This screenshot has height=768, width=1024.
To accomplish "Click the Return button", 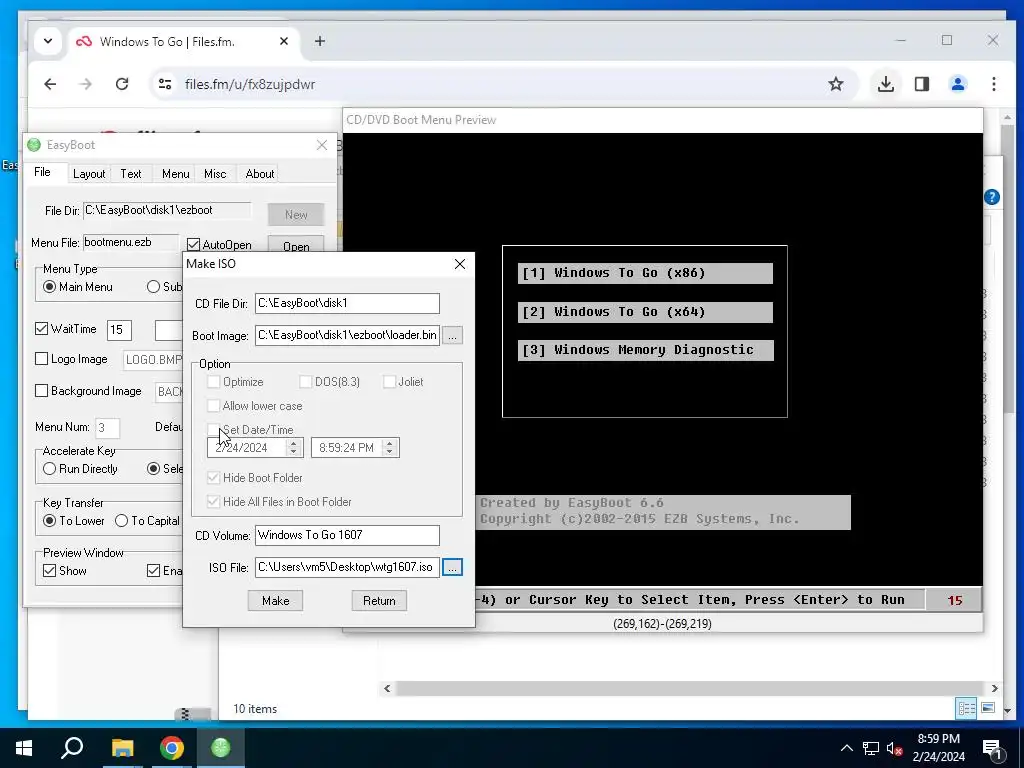I will 379,601.
